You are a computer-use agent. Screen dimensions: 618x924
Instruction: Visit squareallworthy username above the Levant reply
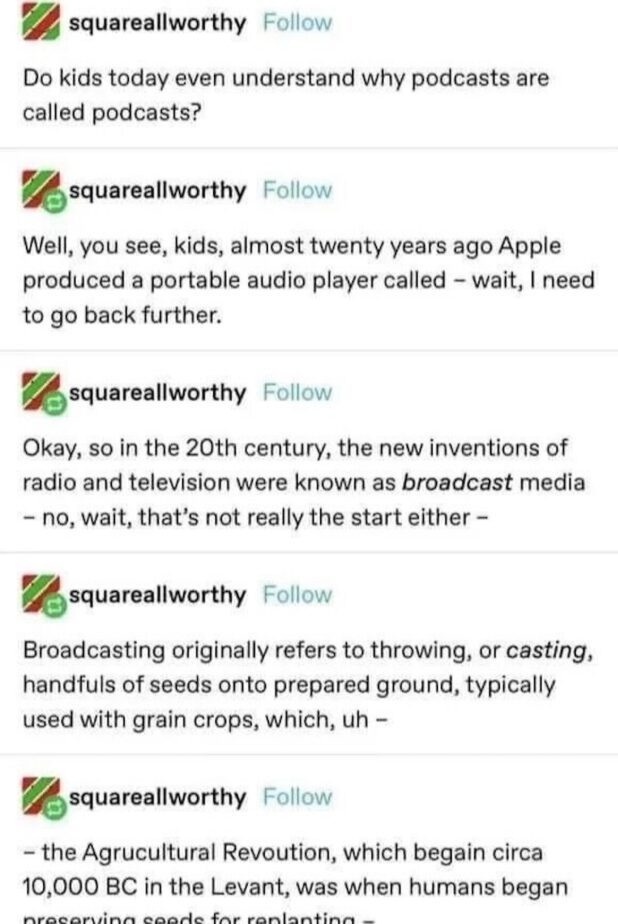click(157, 797)
